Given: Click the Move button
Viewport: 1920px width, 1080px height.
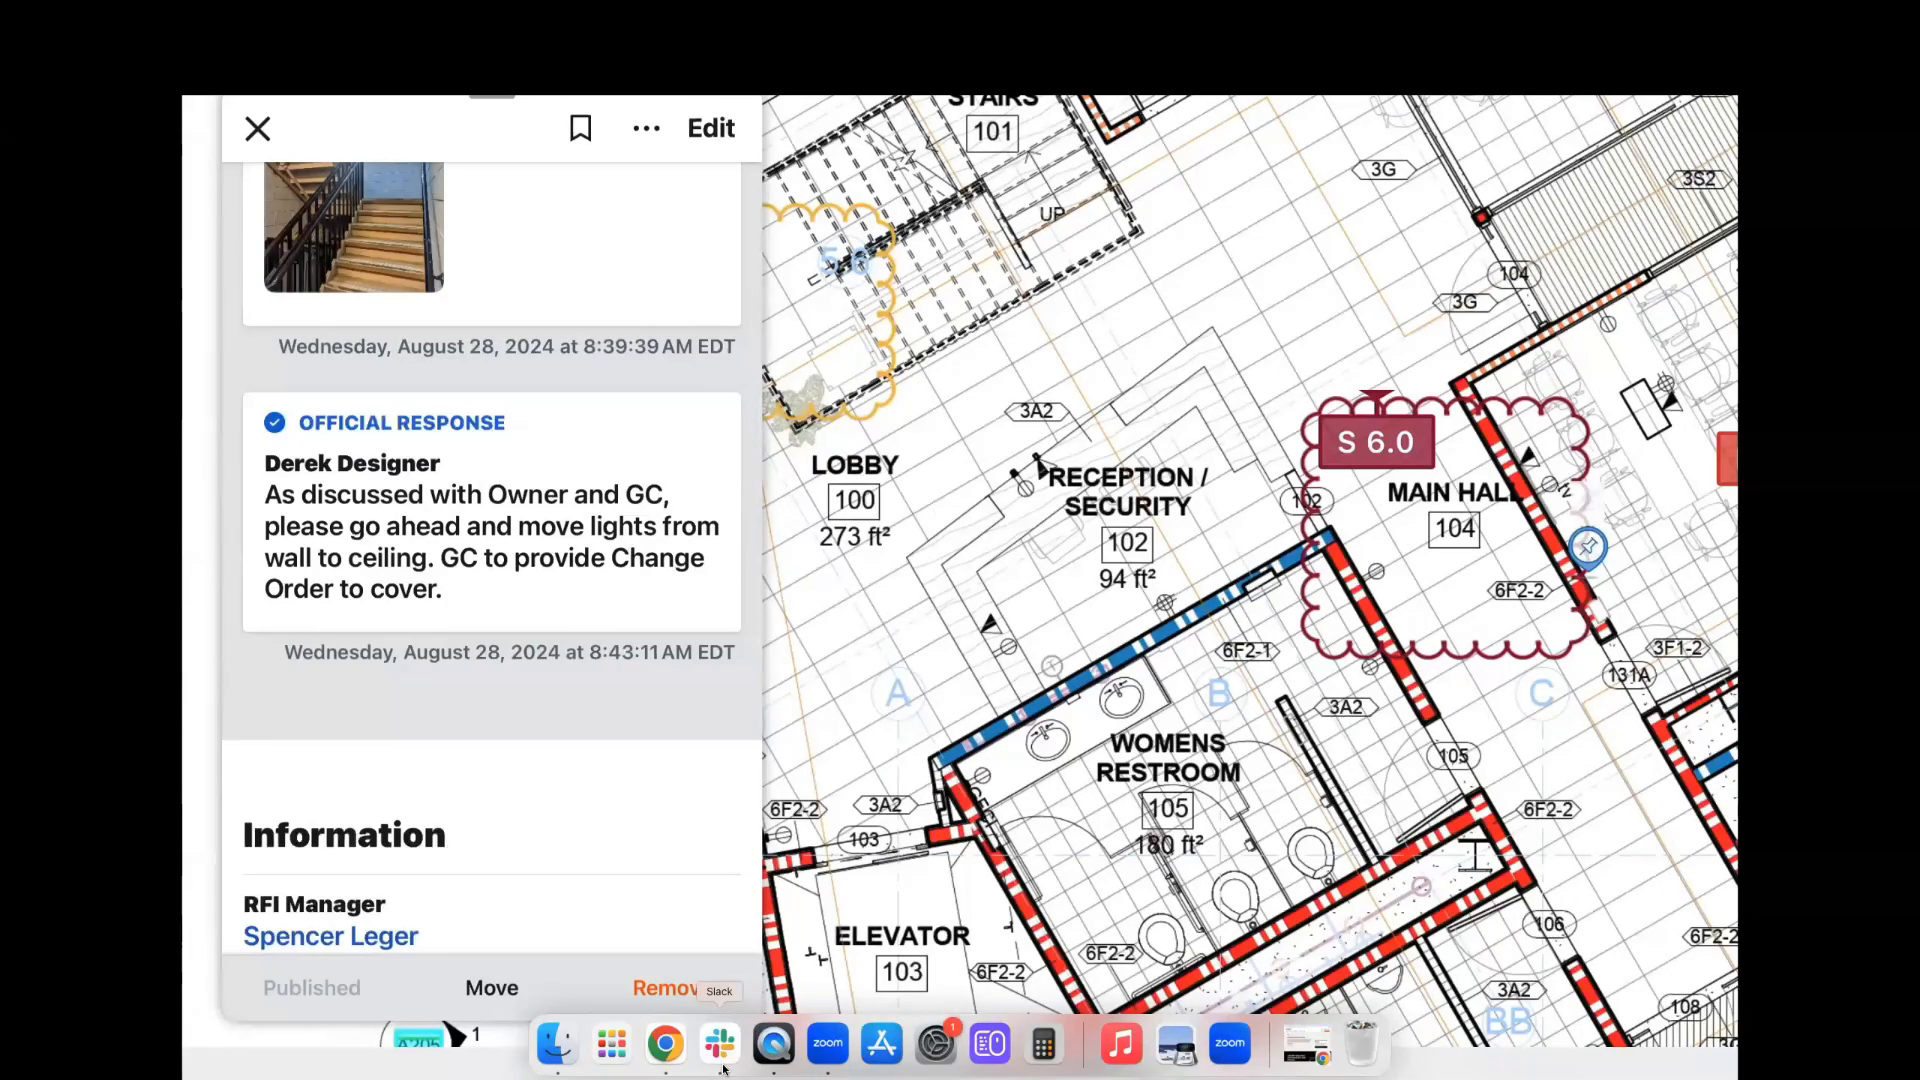Looking at the screenshot, I should [x=490, y=987].
